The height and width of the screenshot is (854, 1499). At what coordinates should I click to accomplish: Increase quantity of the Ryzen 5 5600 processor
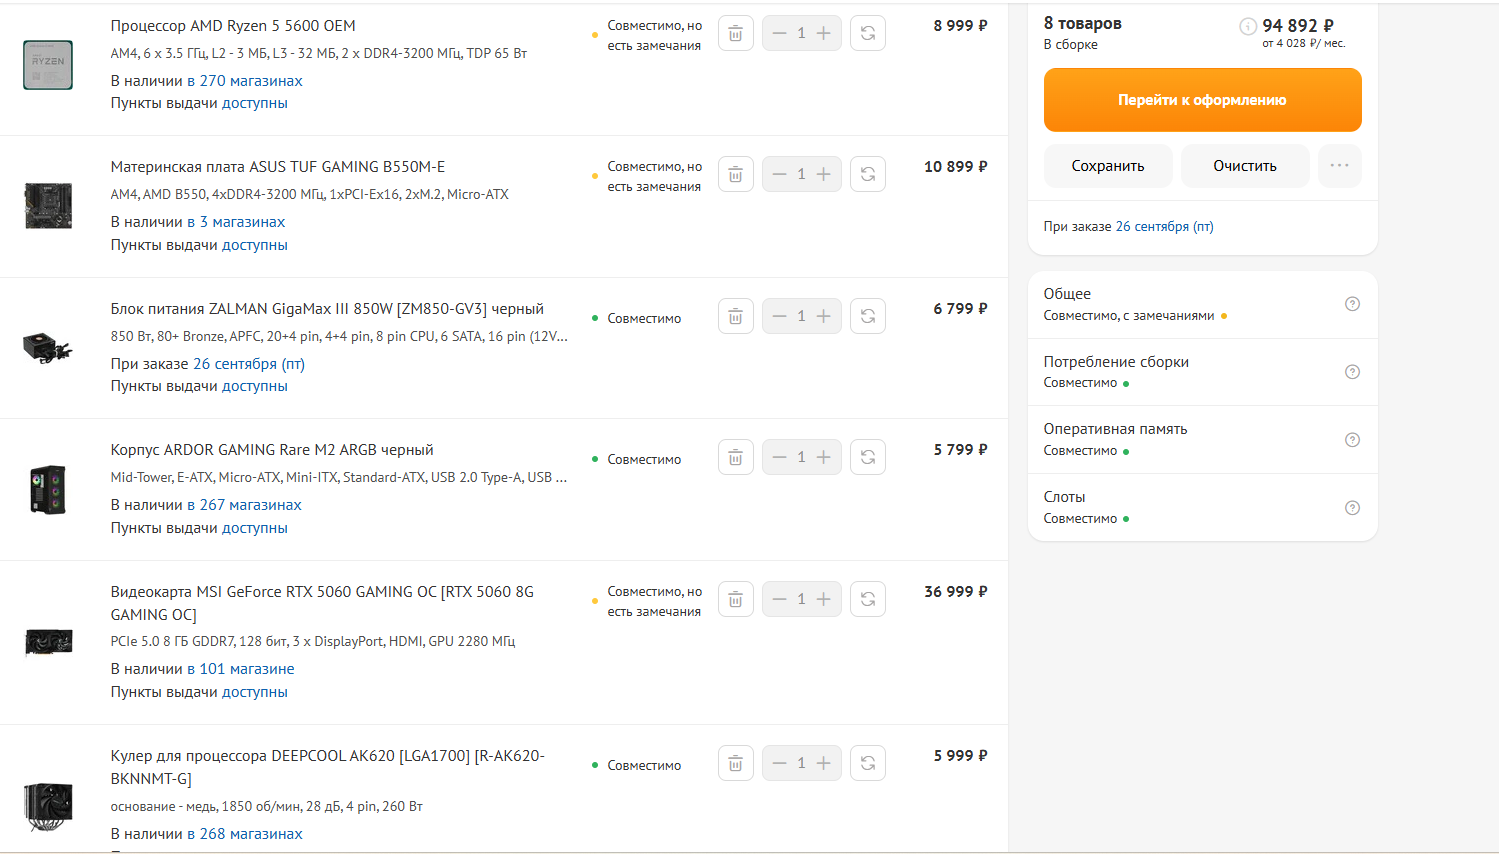[824, 33]
